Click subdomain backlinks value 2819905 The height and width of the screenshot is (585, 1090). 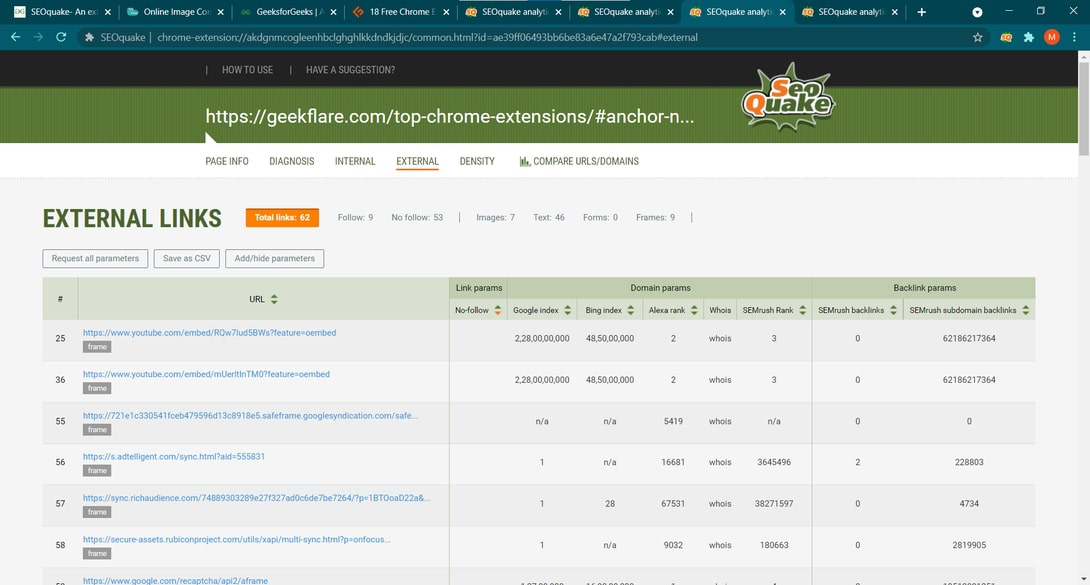coord(969,545)
